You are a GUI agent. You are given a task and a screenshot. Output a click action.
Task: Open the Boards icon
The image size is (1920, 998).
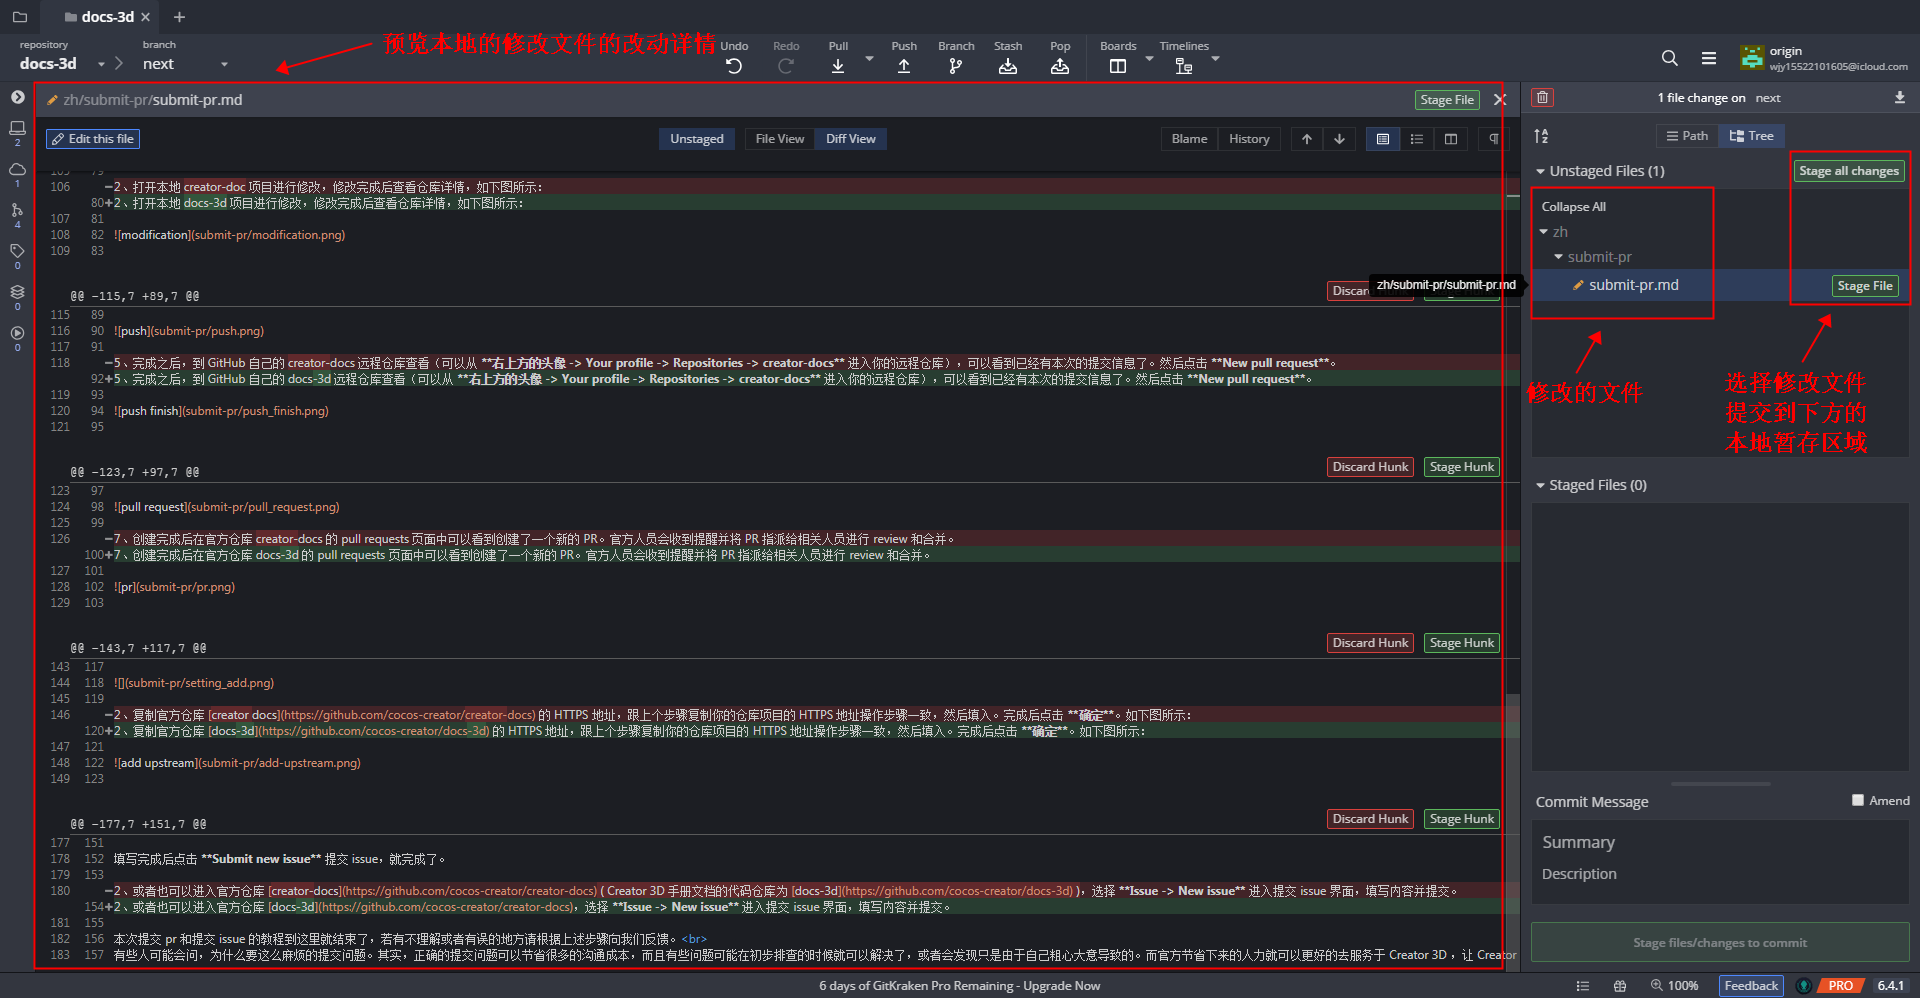click(x=1118, y=66)
